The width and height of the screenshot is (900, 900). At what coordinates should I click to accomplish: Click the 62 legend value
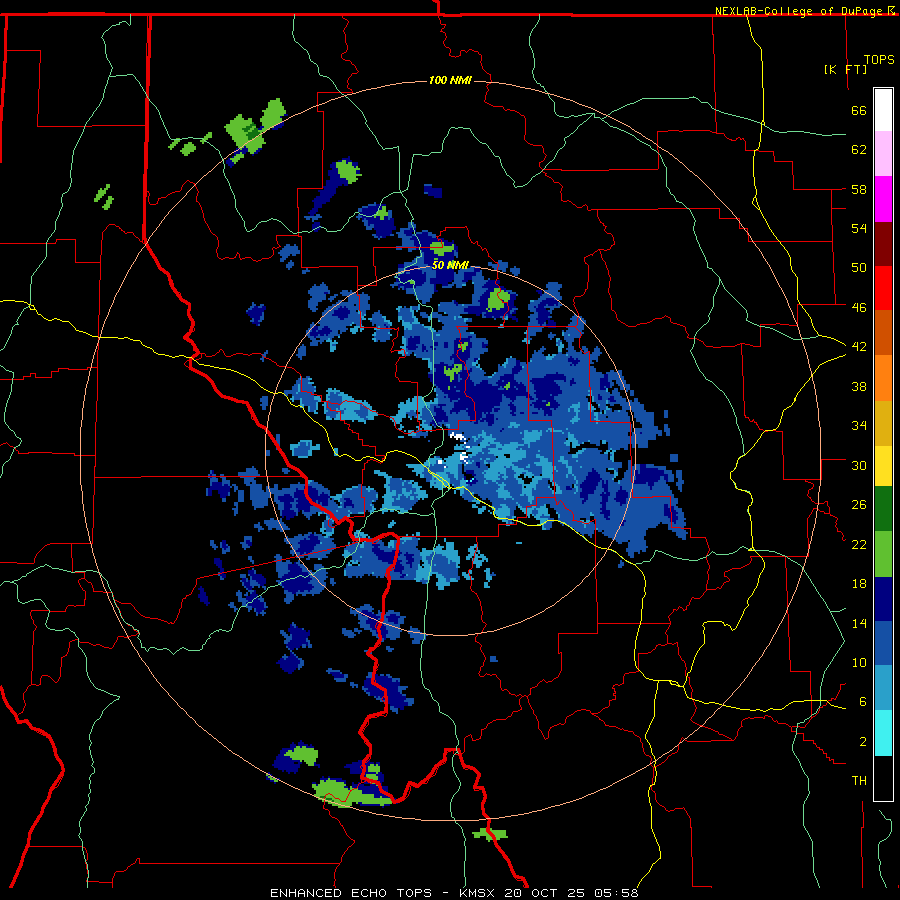859,149
